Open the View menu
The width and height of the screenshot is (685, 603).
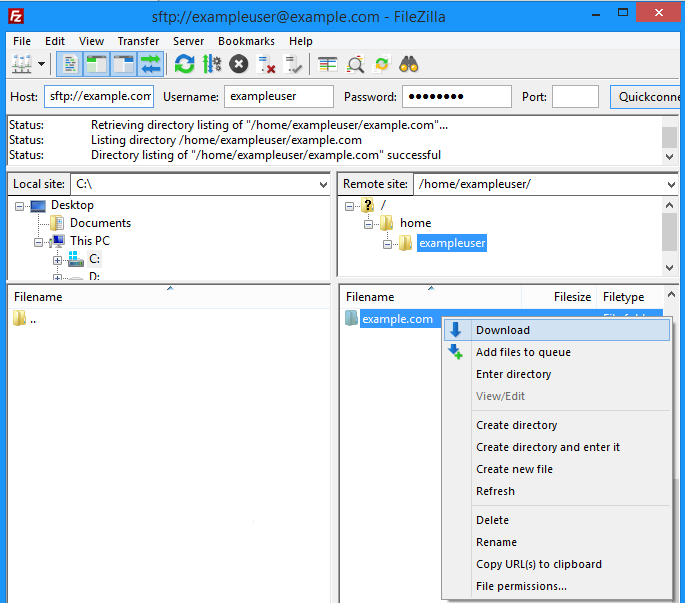click(x=91, y=41)
